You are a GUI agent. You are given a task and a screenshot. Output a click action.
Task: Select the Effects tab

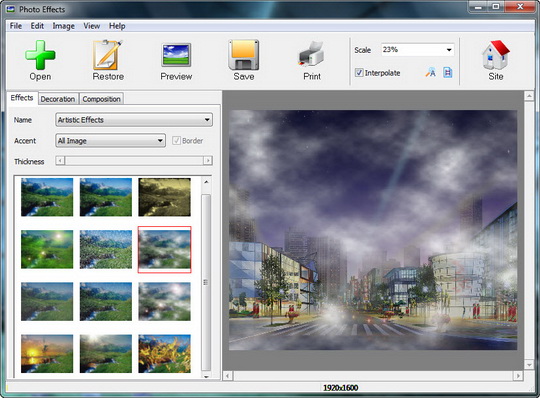pyautogui.click(x=22, y=98)
